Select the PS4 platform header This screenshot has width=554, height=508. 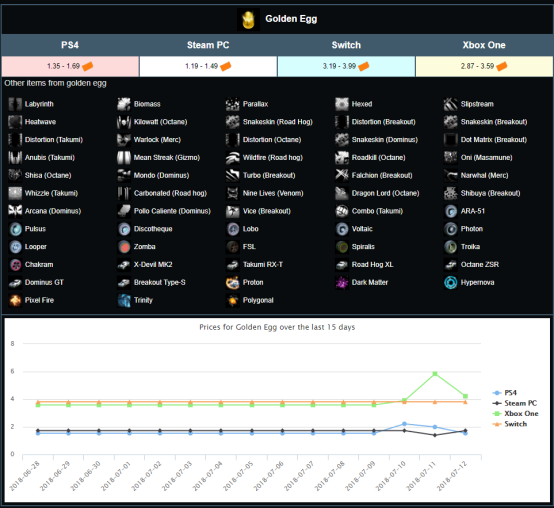coord(70,45)
